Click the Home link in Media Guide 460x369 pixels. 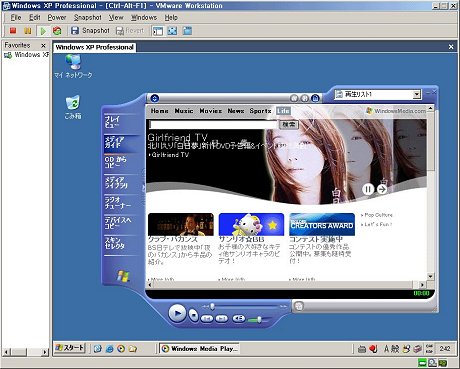pos(160,111)
